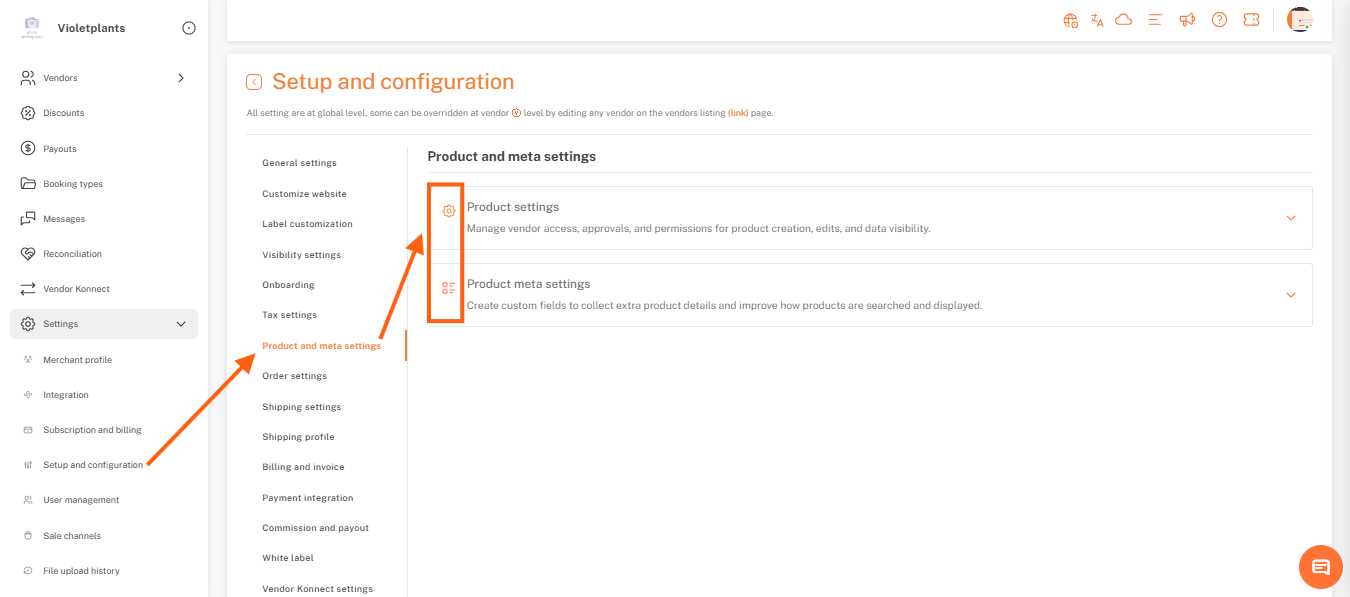The height and width of the screenshot is (597, 1350).
Task: Open the Order settings tab
Action: 294,376
